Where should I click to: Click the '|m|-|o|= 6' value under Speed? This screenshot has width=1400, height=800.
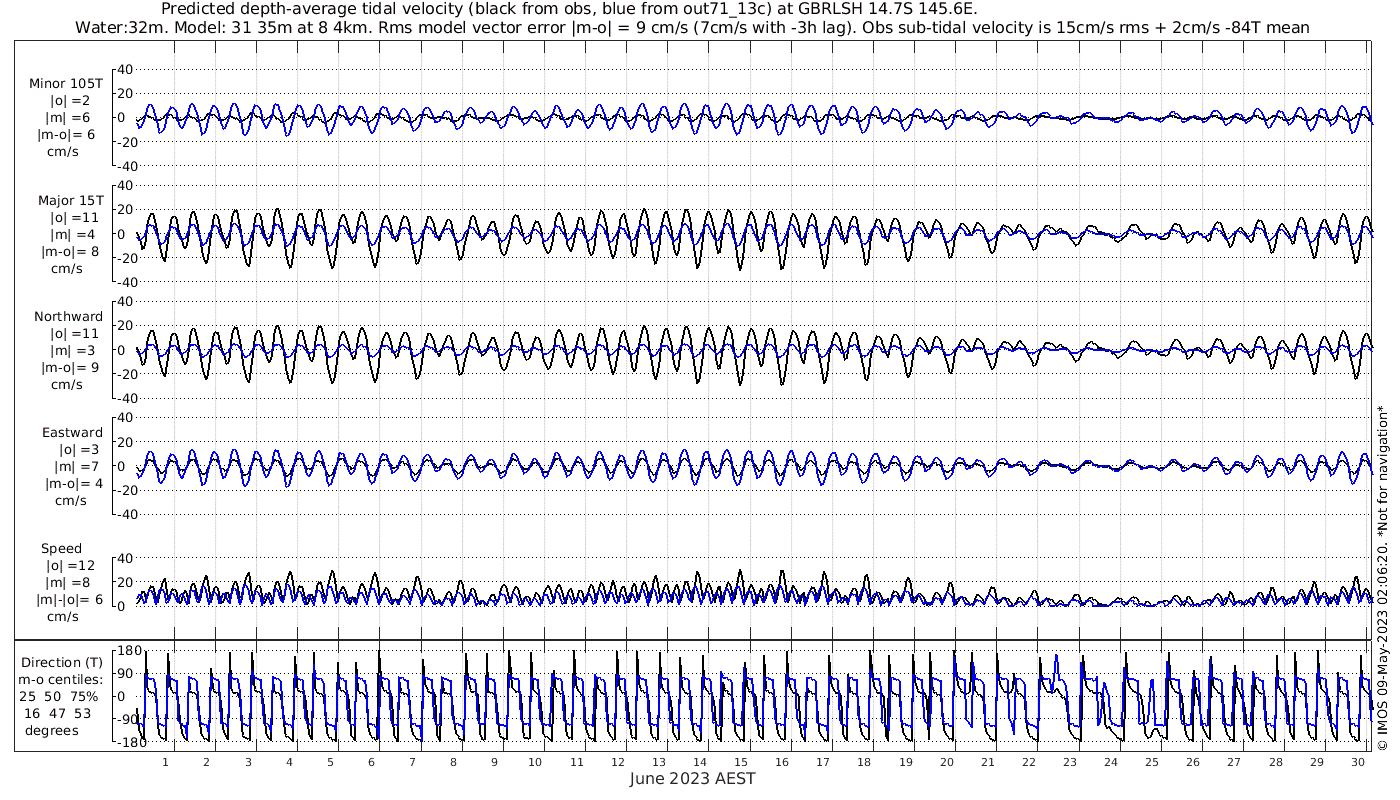[x=70, y=600]
